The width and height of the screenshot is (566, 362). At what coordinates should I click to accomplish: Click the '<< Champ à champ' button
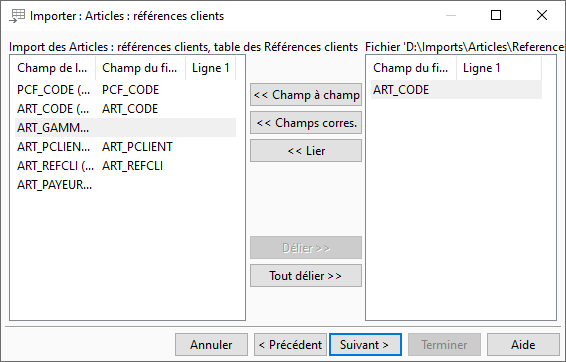[306, 95]
